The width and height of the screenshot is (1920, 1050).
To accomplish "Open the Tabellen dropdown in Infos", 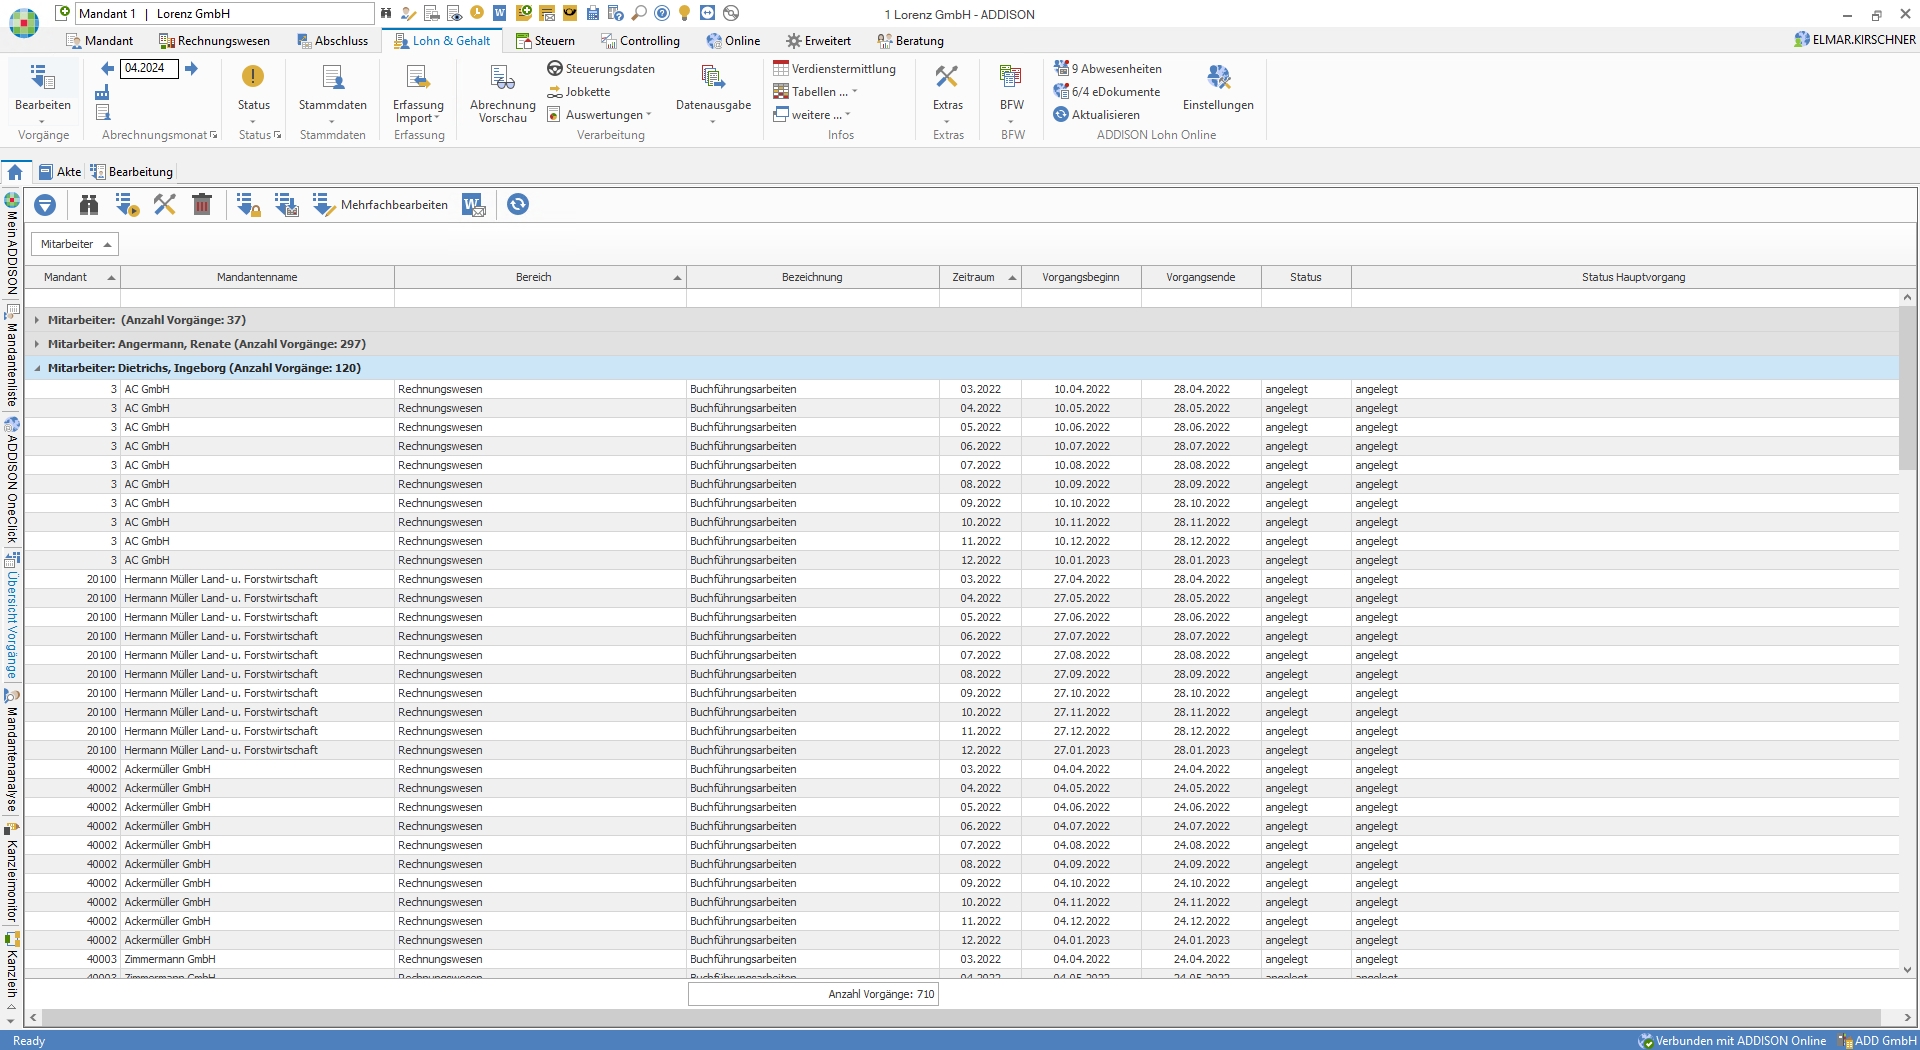I will click(816, 92).
